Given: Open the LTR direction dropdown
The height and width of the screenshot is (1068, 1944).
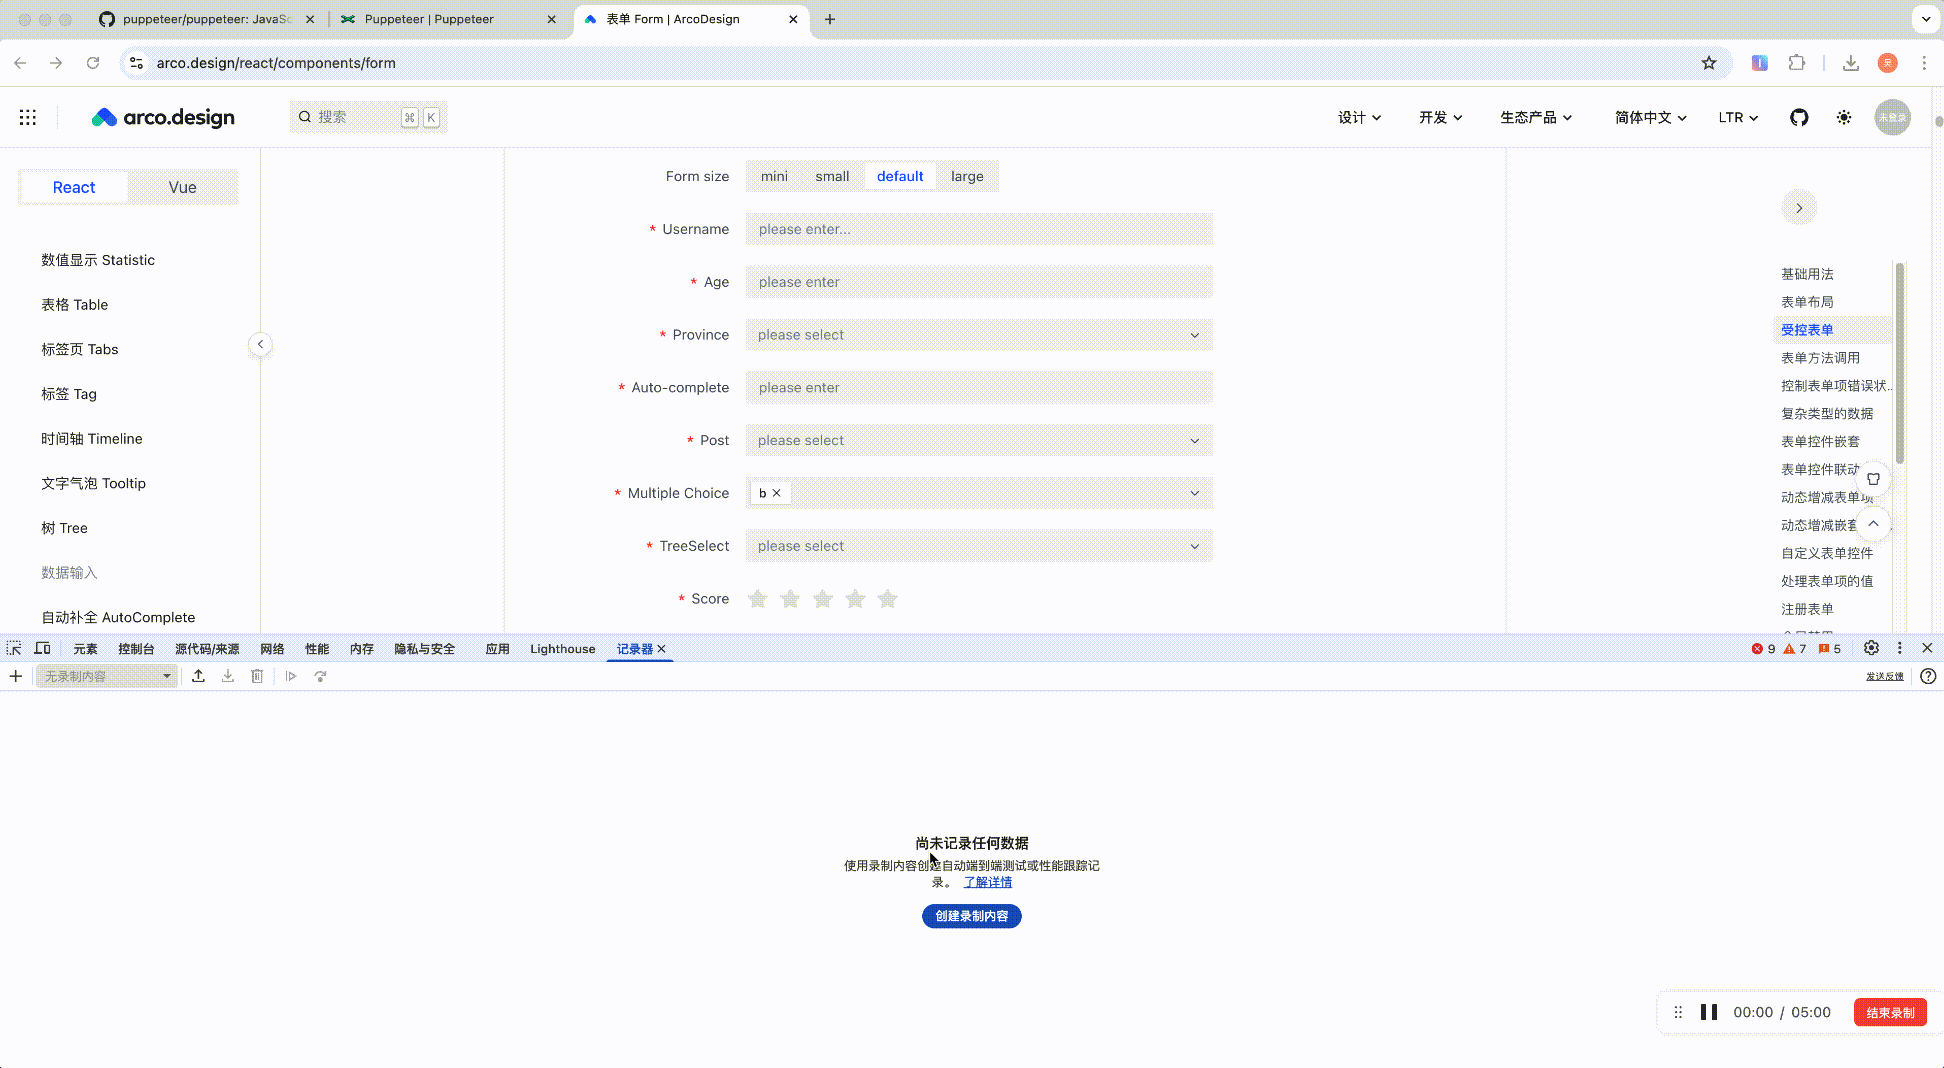Looking at the screenshot, I should (1738, 117).
